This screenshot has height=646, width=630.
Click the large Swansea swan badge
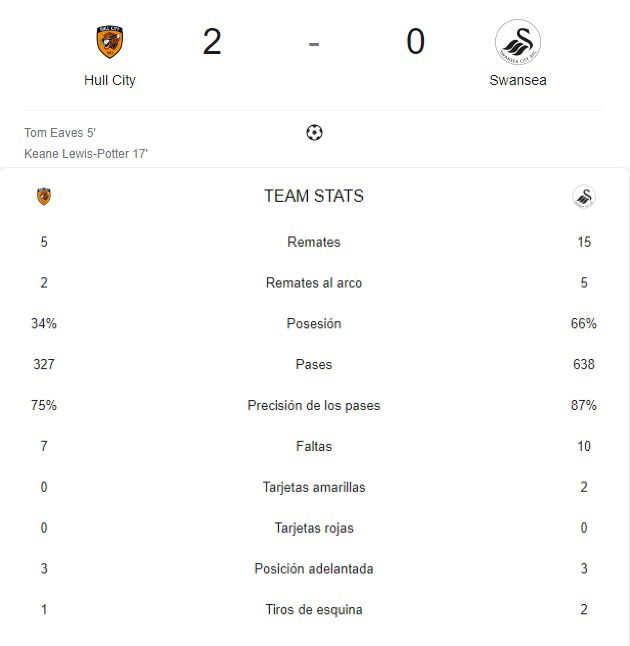coord(518,42)
